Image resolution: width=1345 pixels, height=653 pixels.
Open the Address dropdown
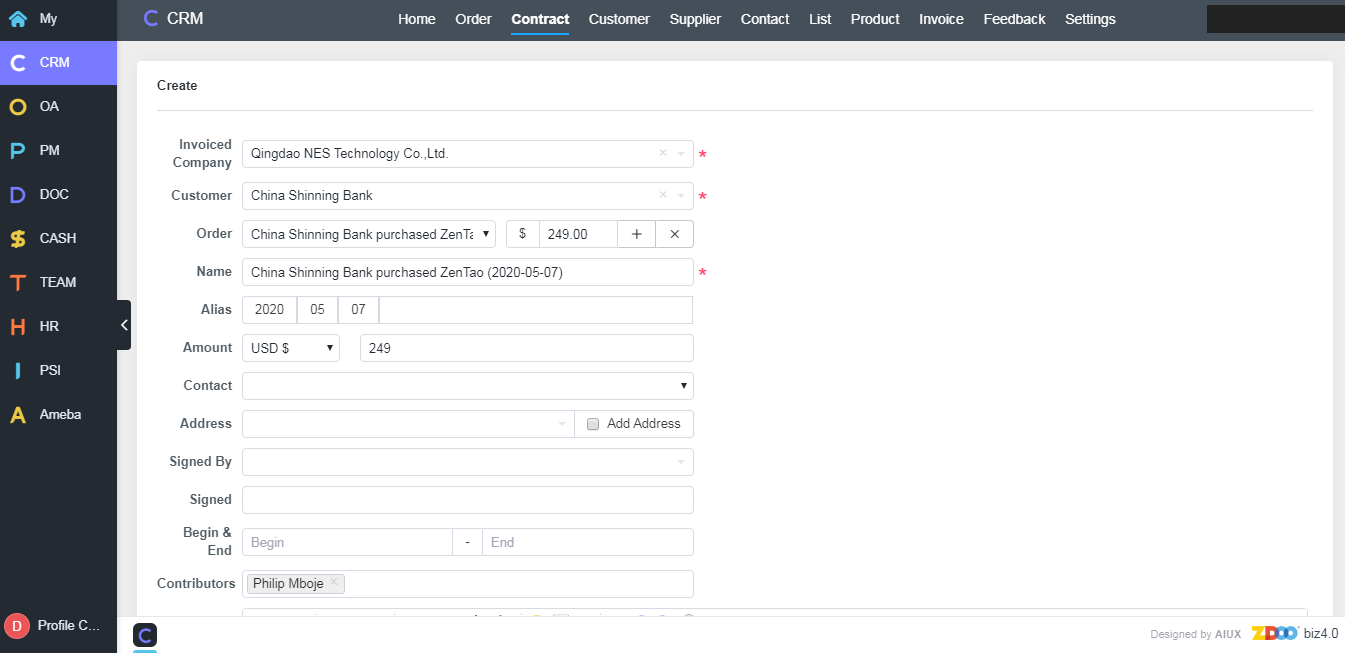(408, 424)
